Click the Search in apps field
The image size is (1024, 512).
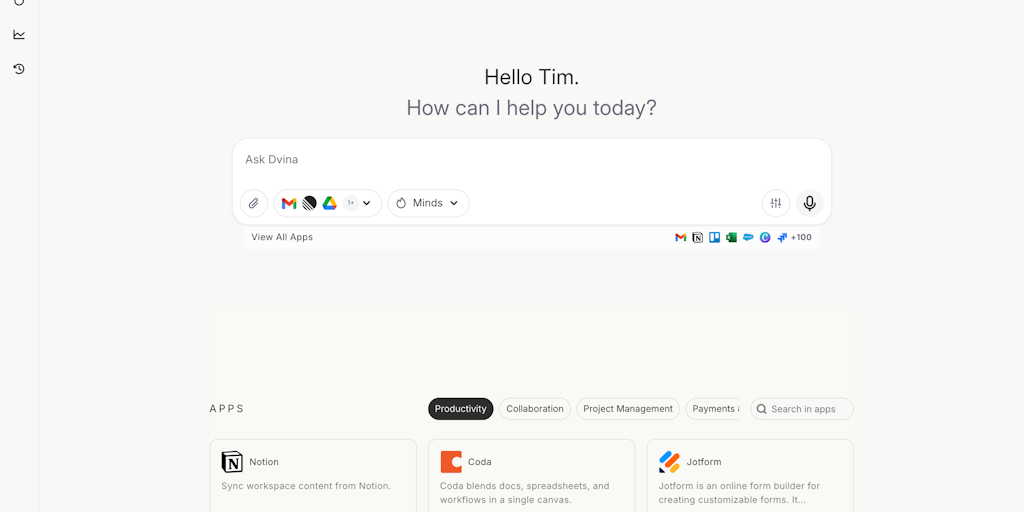click(802, 409)
